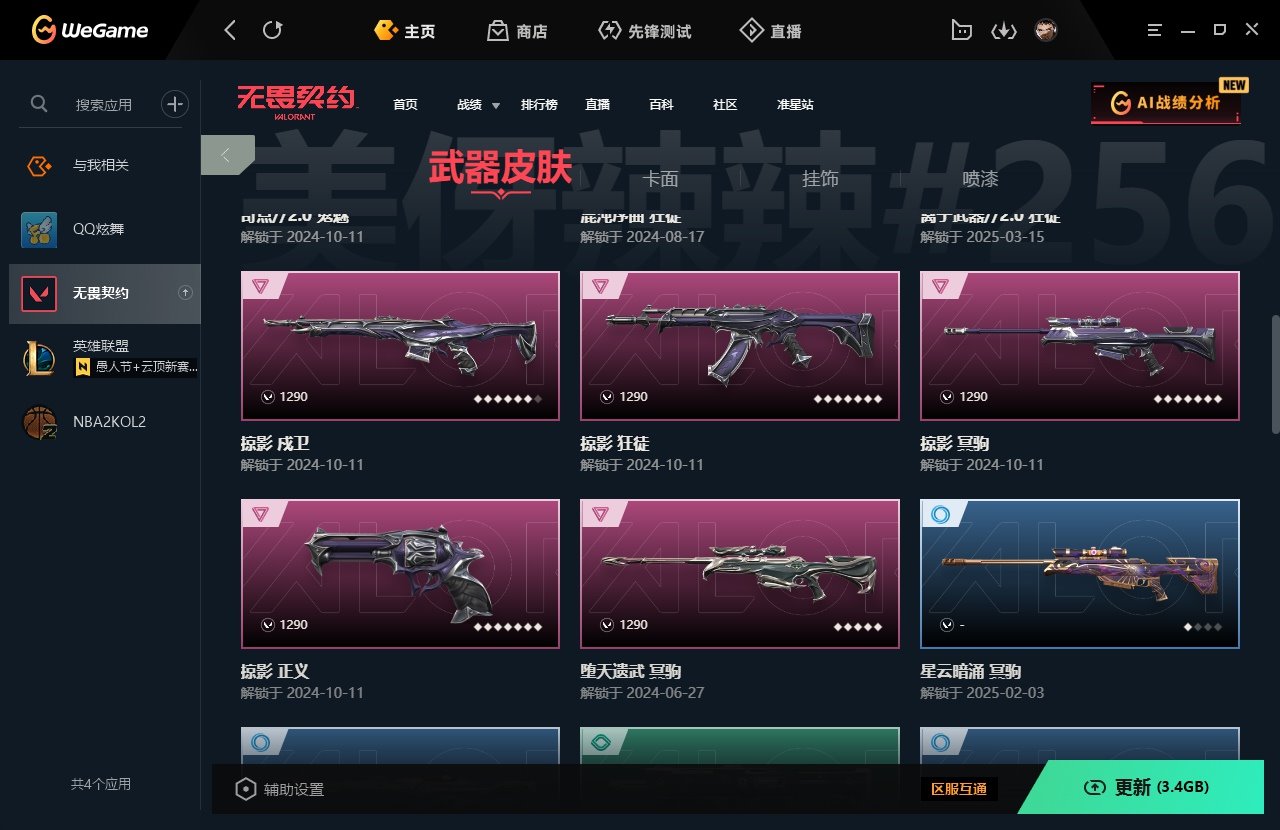Switch to the 卡面 tab
The height and width of the screenshot is (830, 1280).
[660, 179]
